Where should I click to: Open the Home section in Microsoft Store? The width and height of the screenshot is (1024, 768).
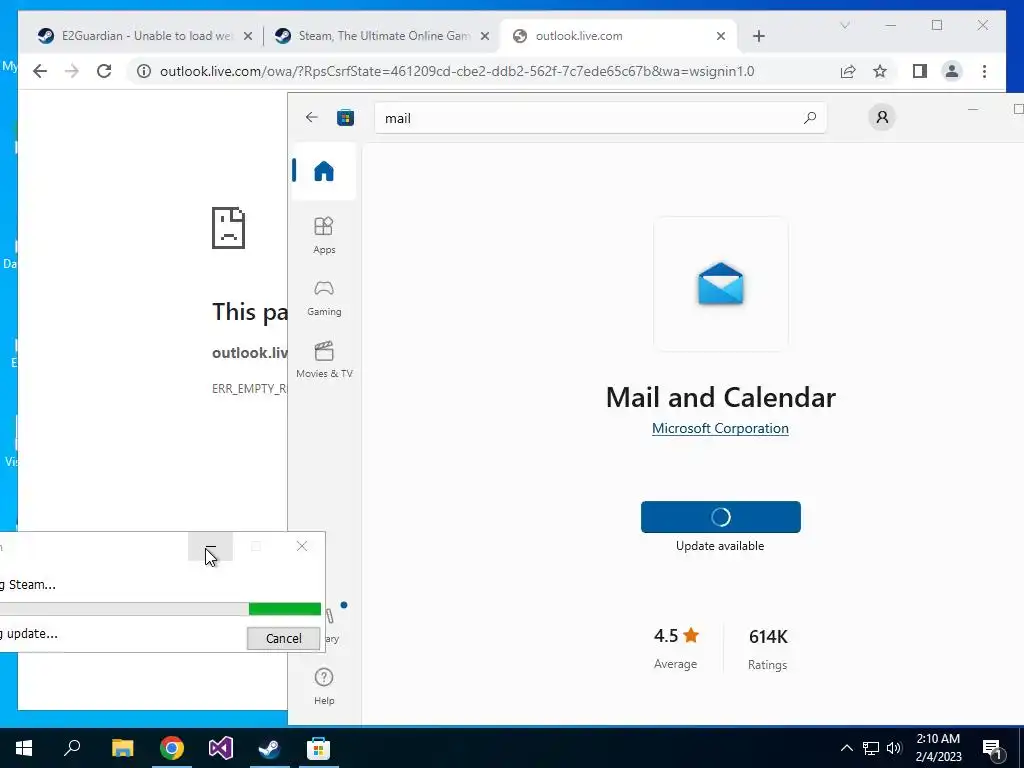click(x=324, y=171)
